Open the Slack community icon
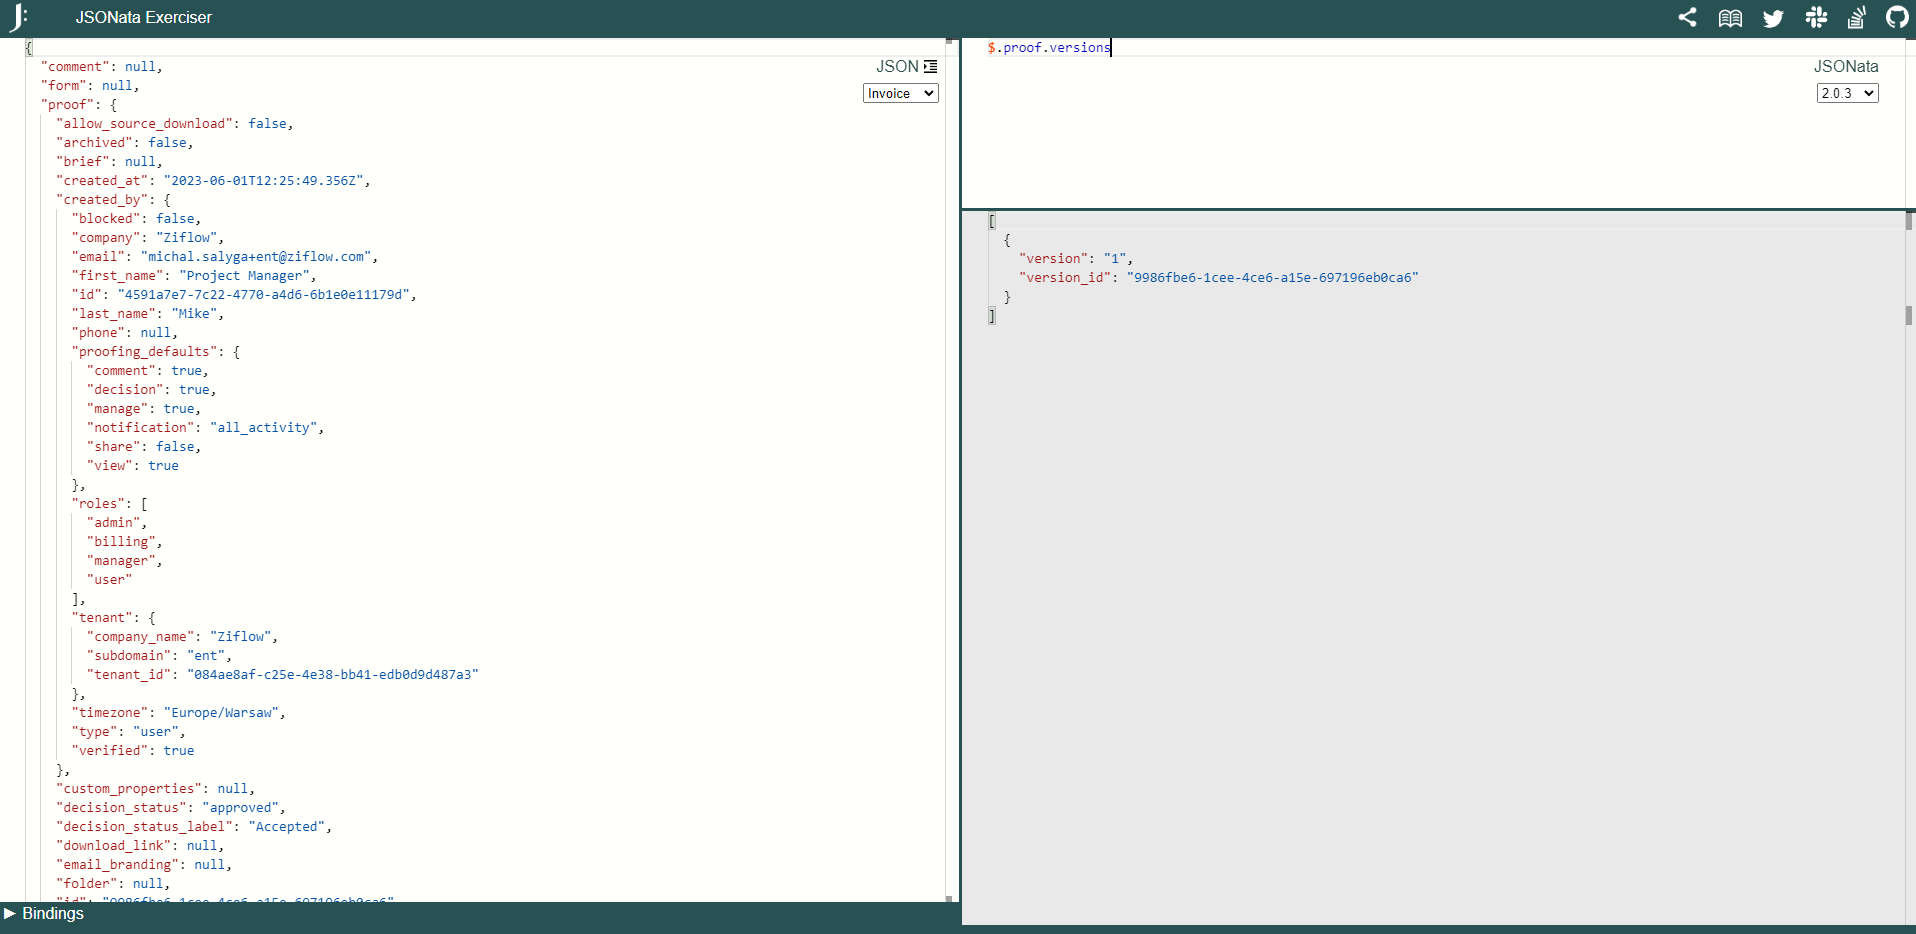The image size is (1916, 934). [1816, 17]
